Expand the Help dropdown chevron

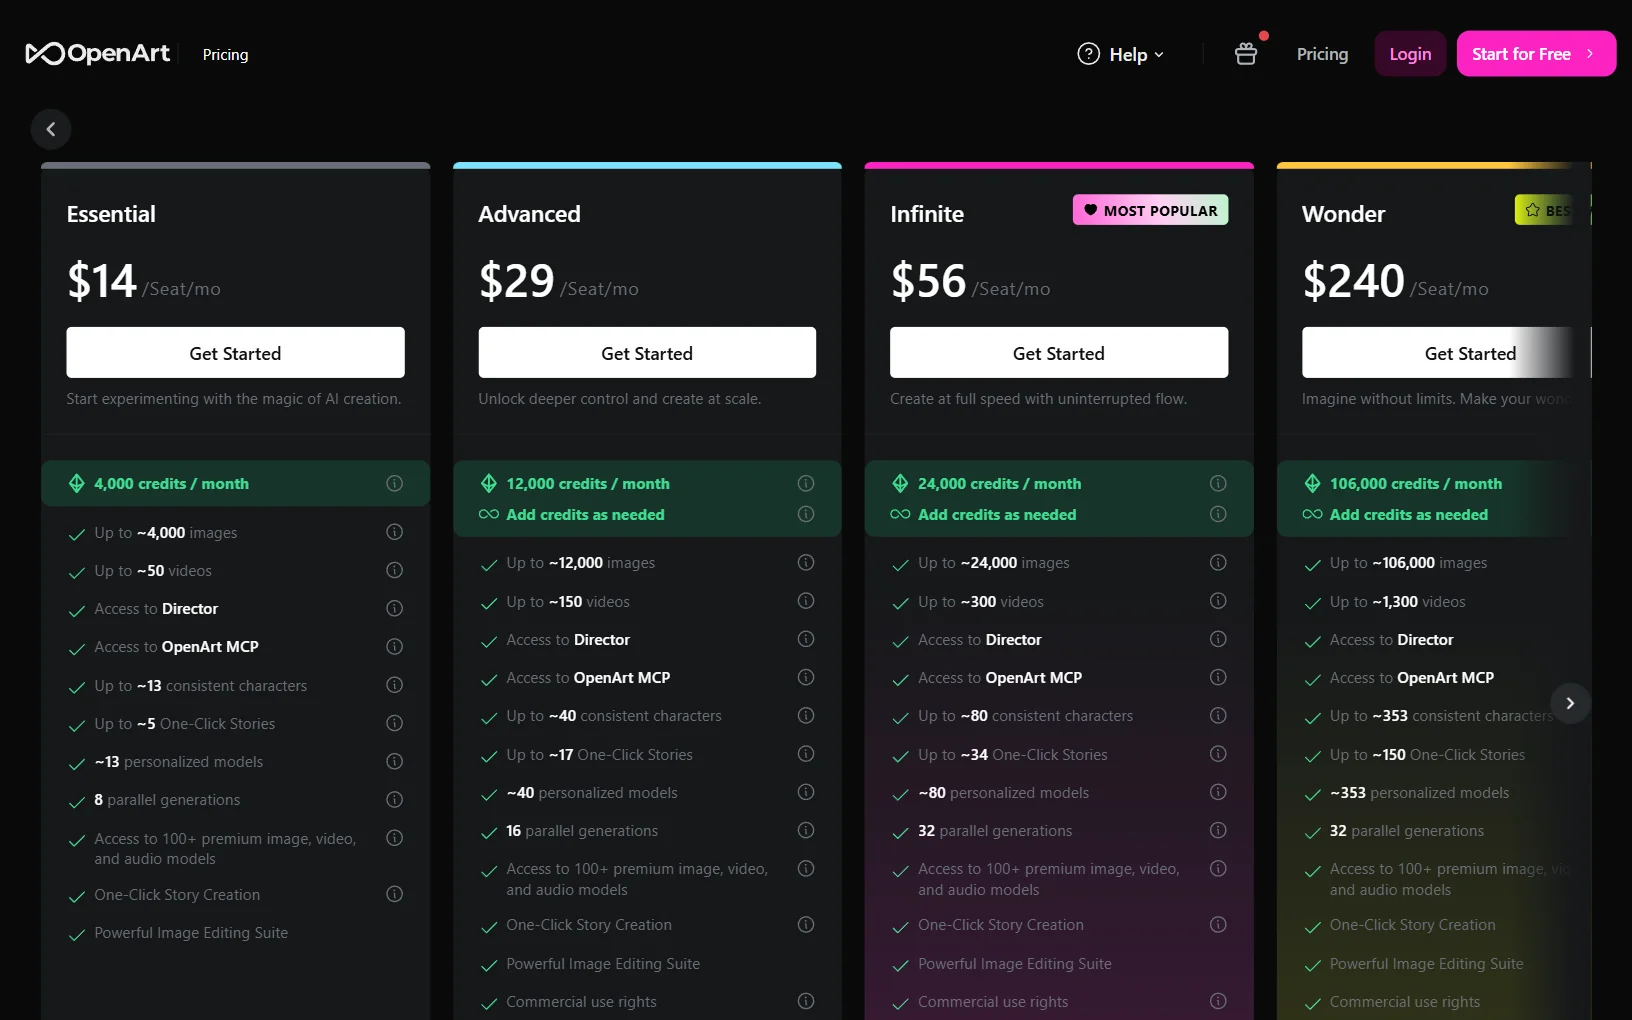pos(1159,55)
